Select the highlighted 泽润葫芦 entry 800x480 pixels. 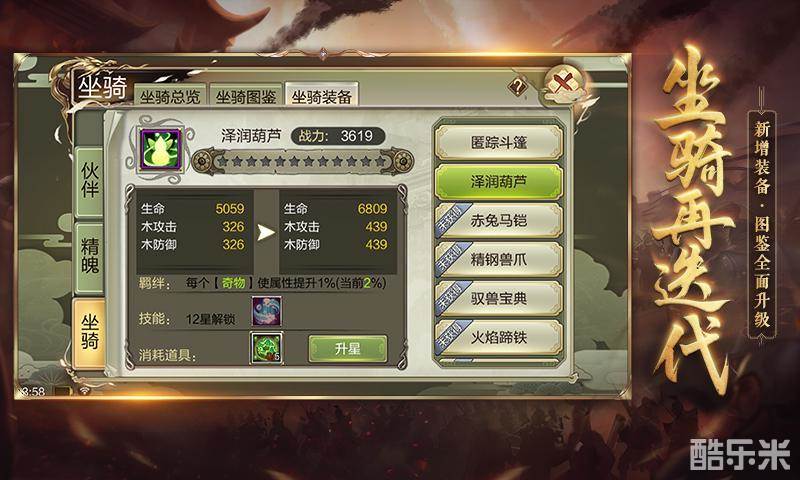(x=498, y=182)
